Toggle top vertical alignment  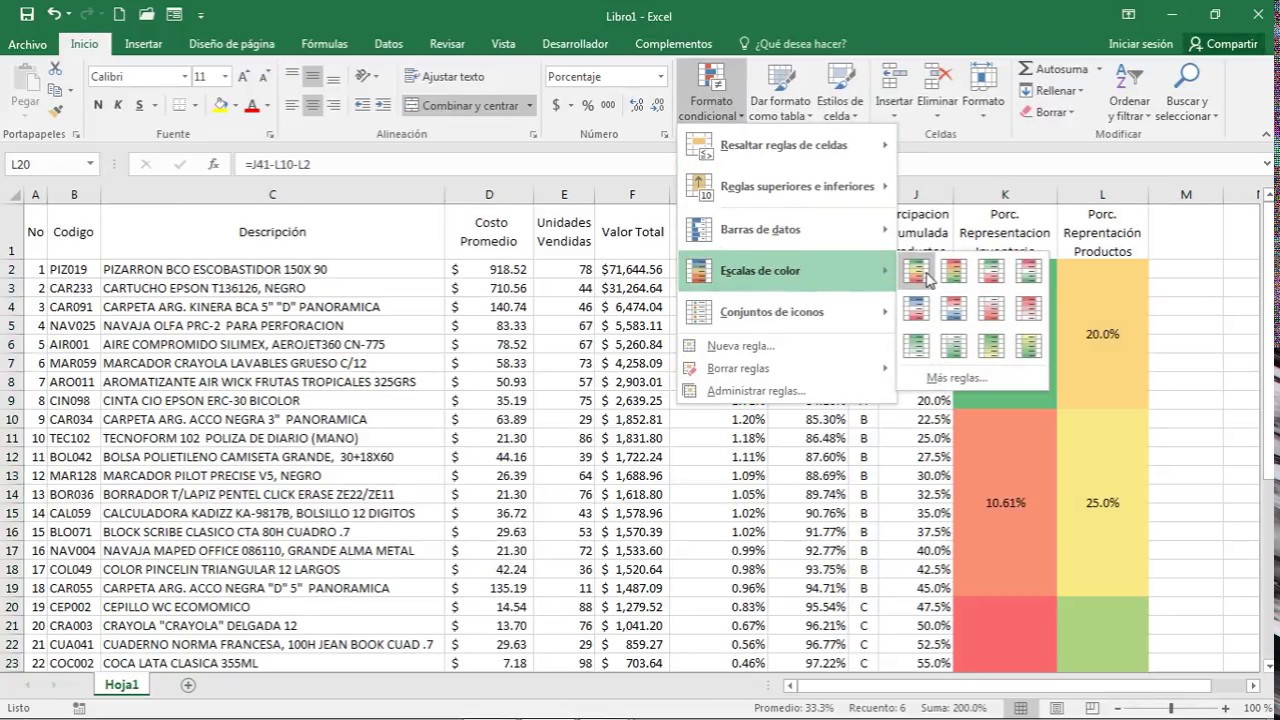pyautogui.click(x=292, y=77)
